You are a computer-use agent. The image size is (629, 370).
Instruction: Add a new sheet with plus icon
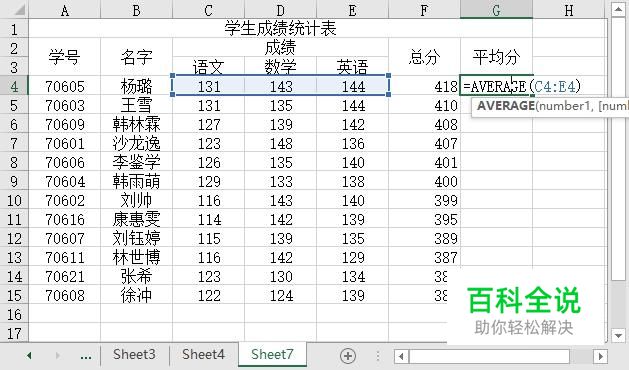(x=347, y=356)
